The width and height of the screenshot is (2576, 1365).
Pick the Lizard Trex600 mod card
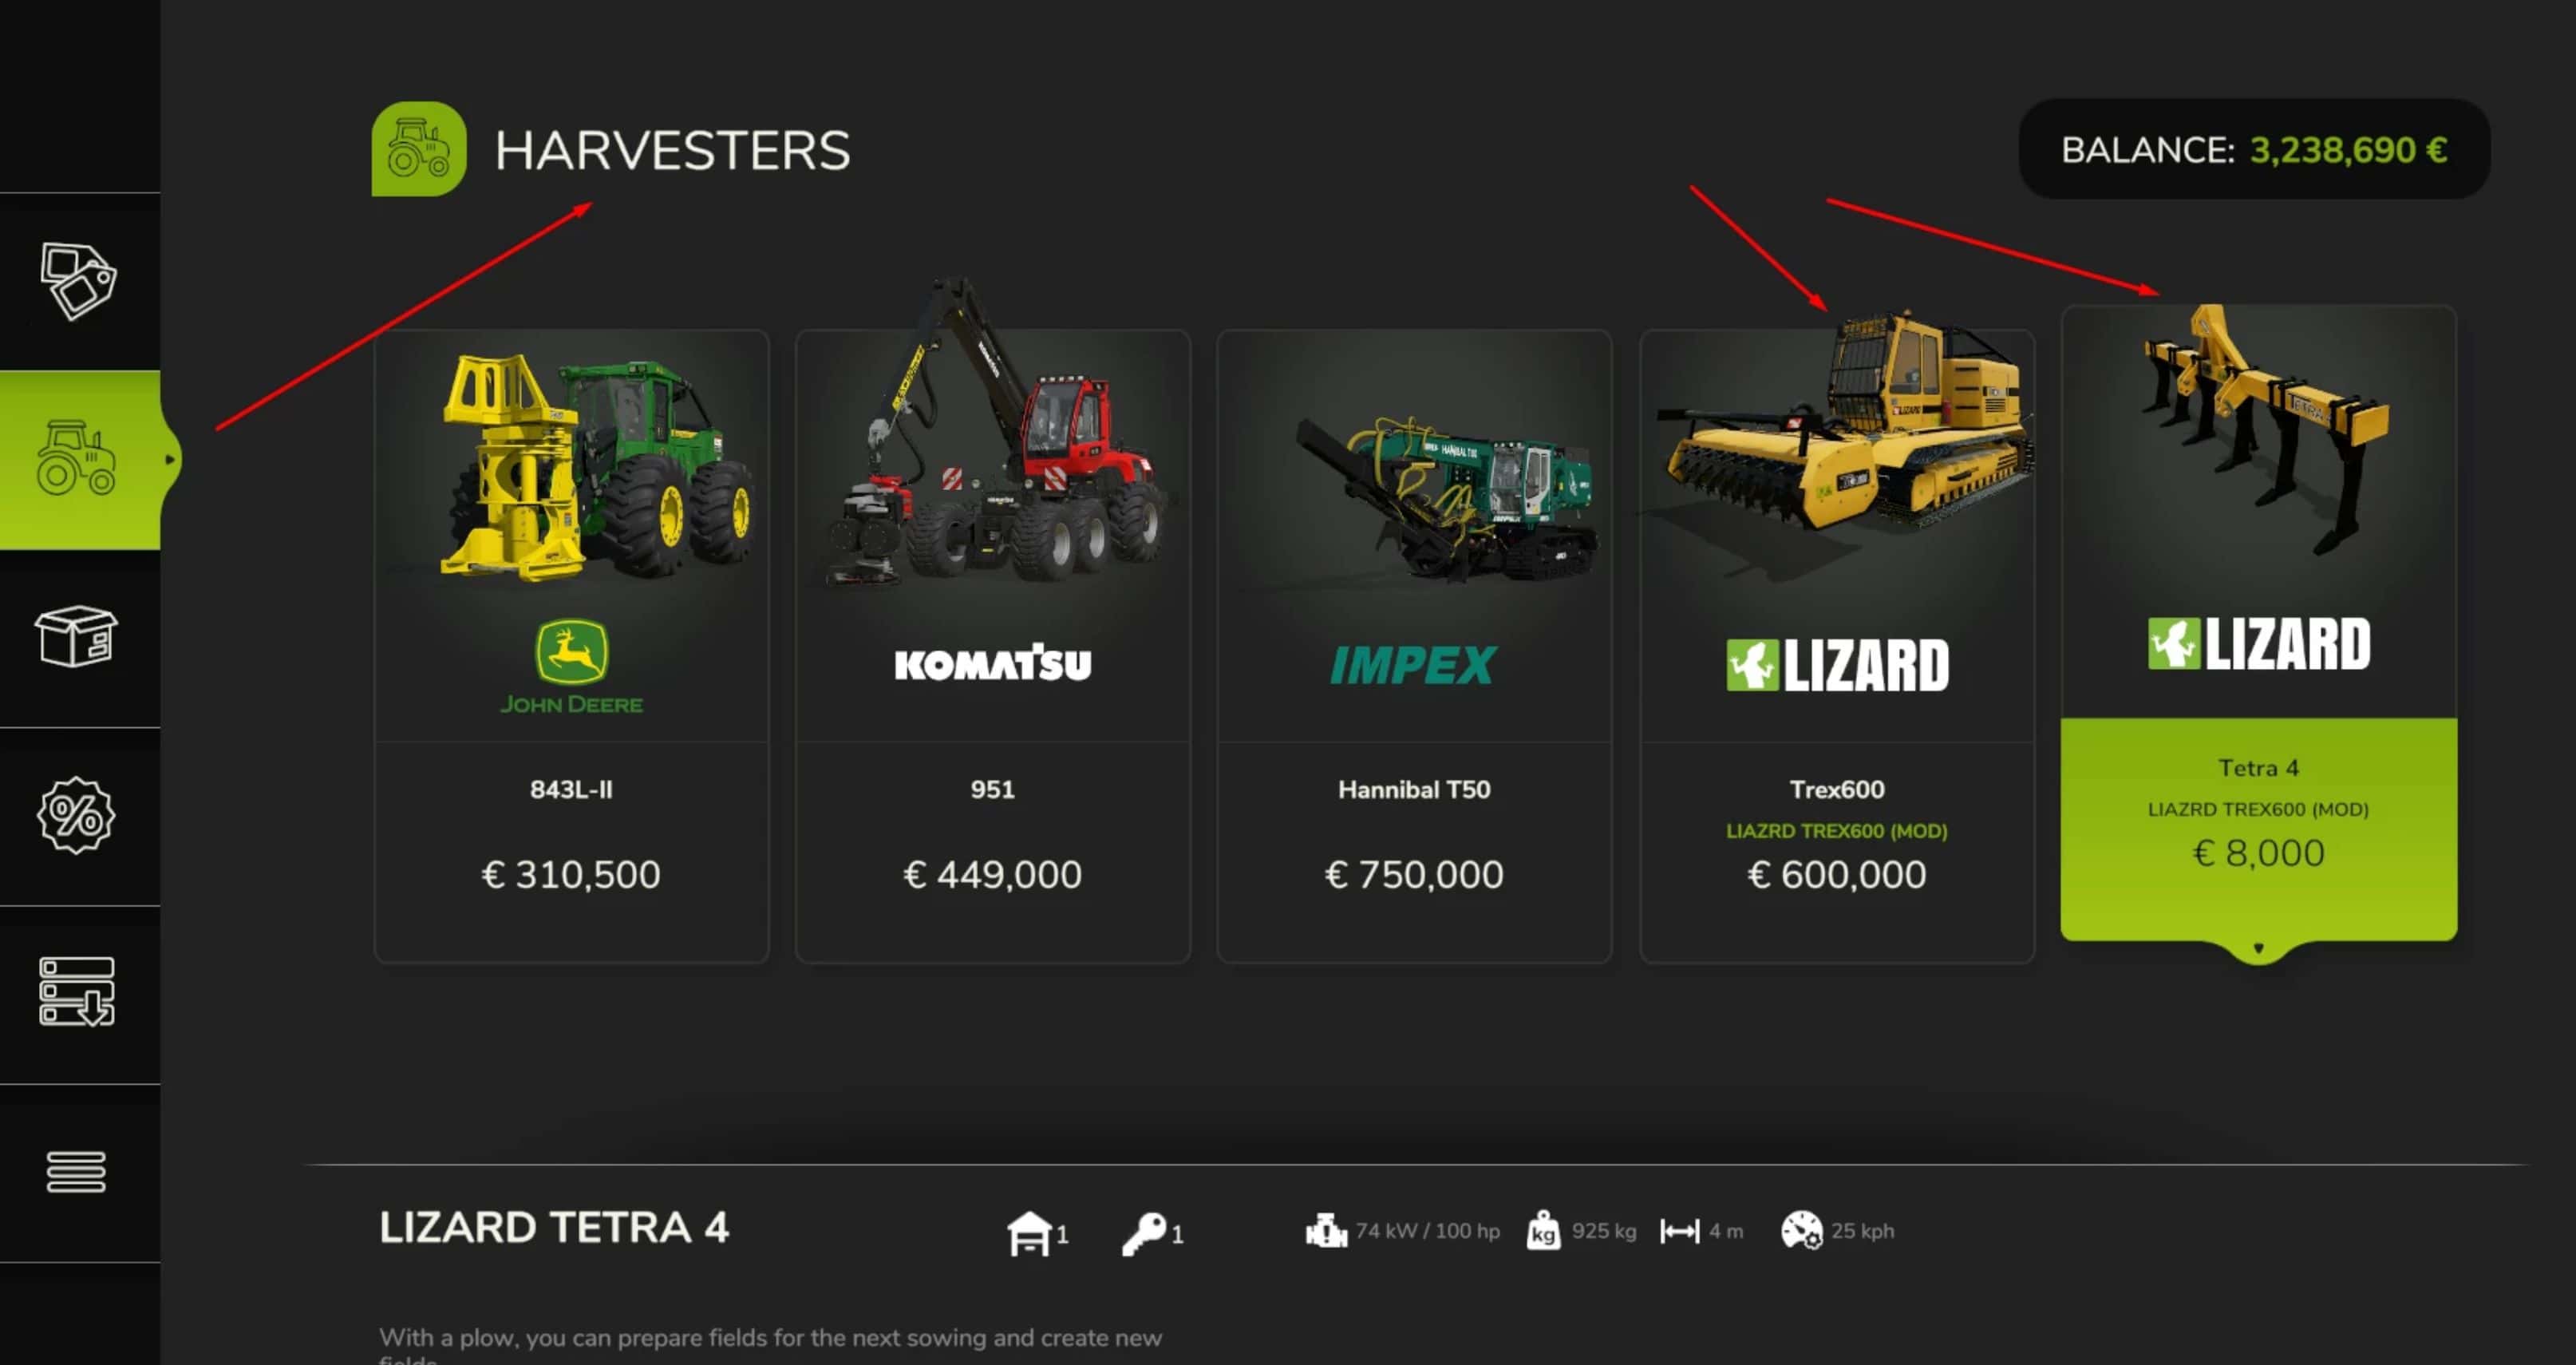1837,646
